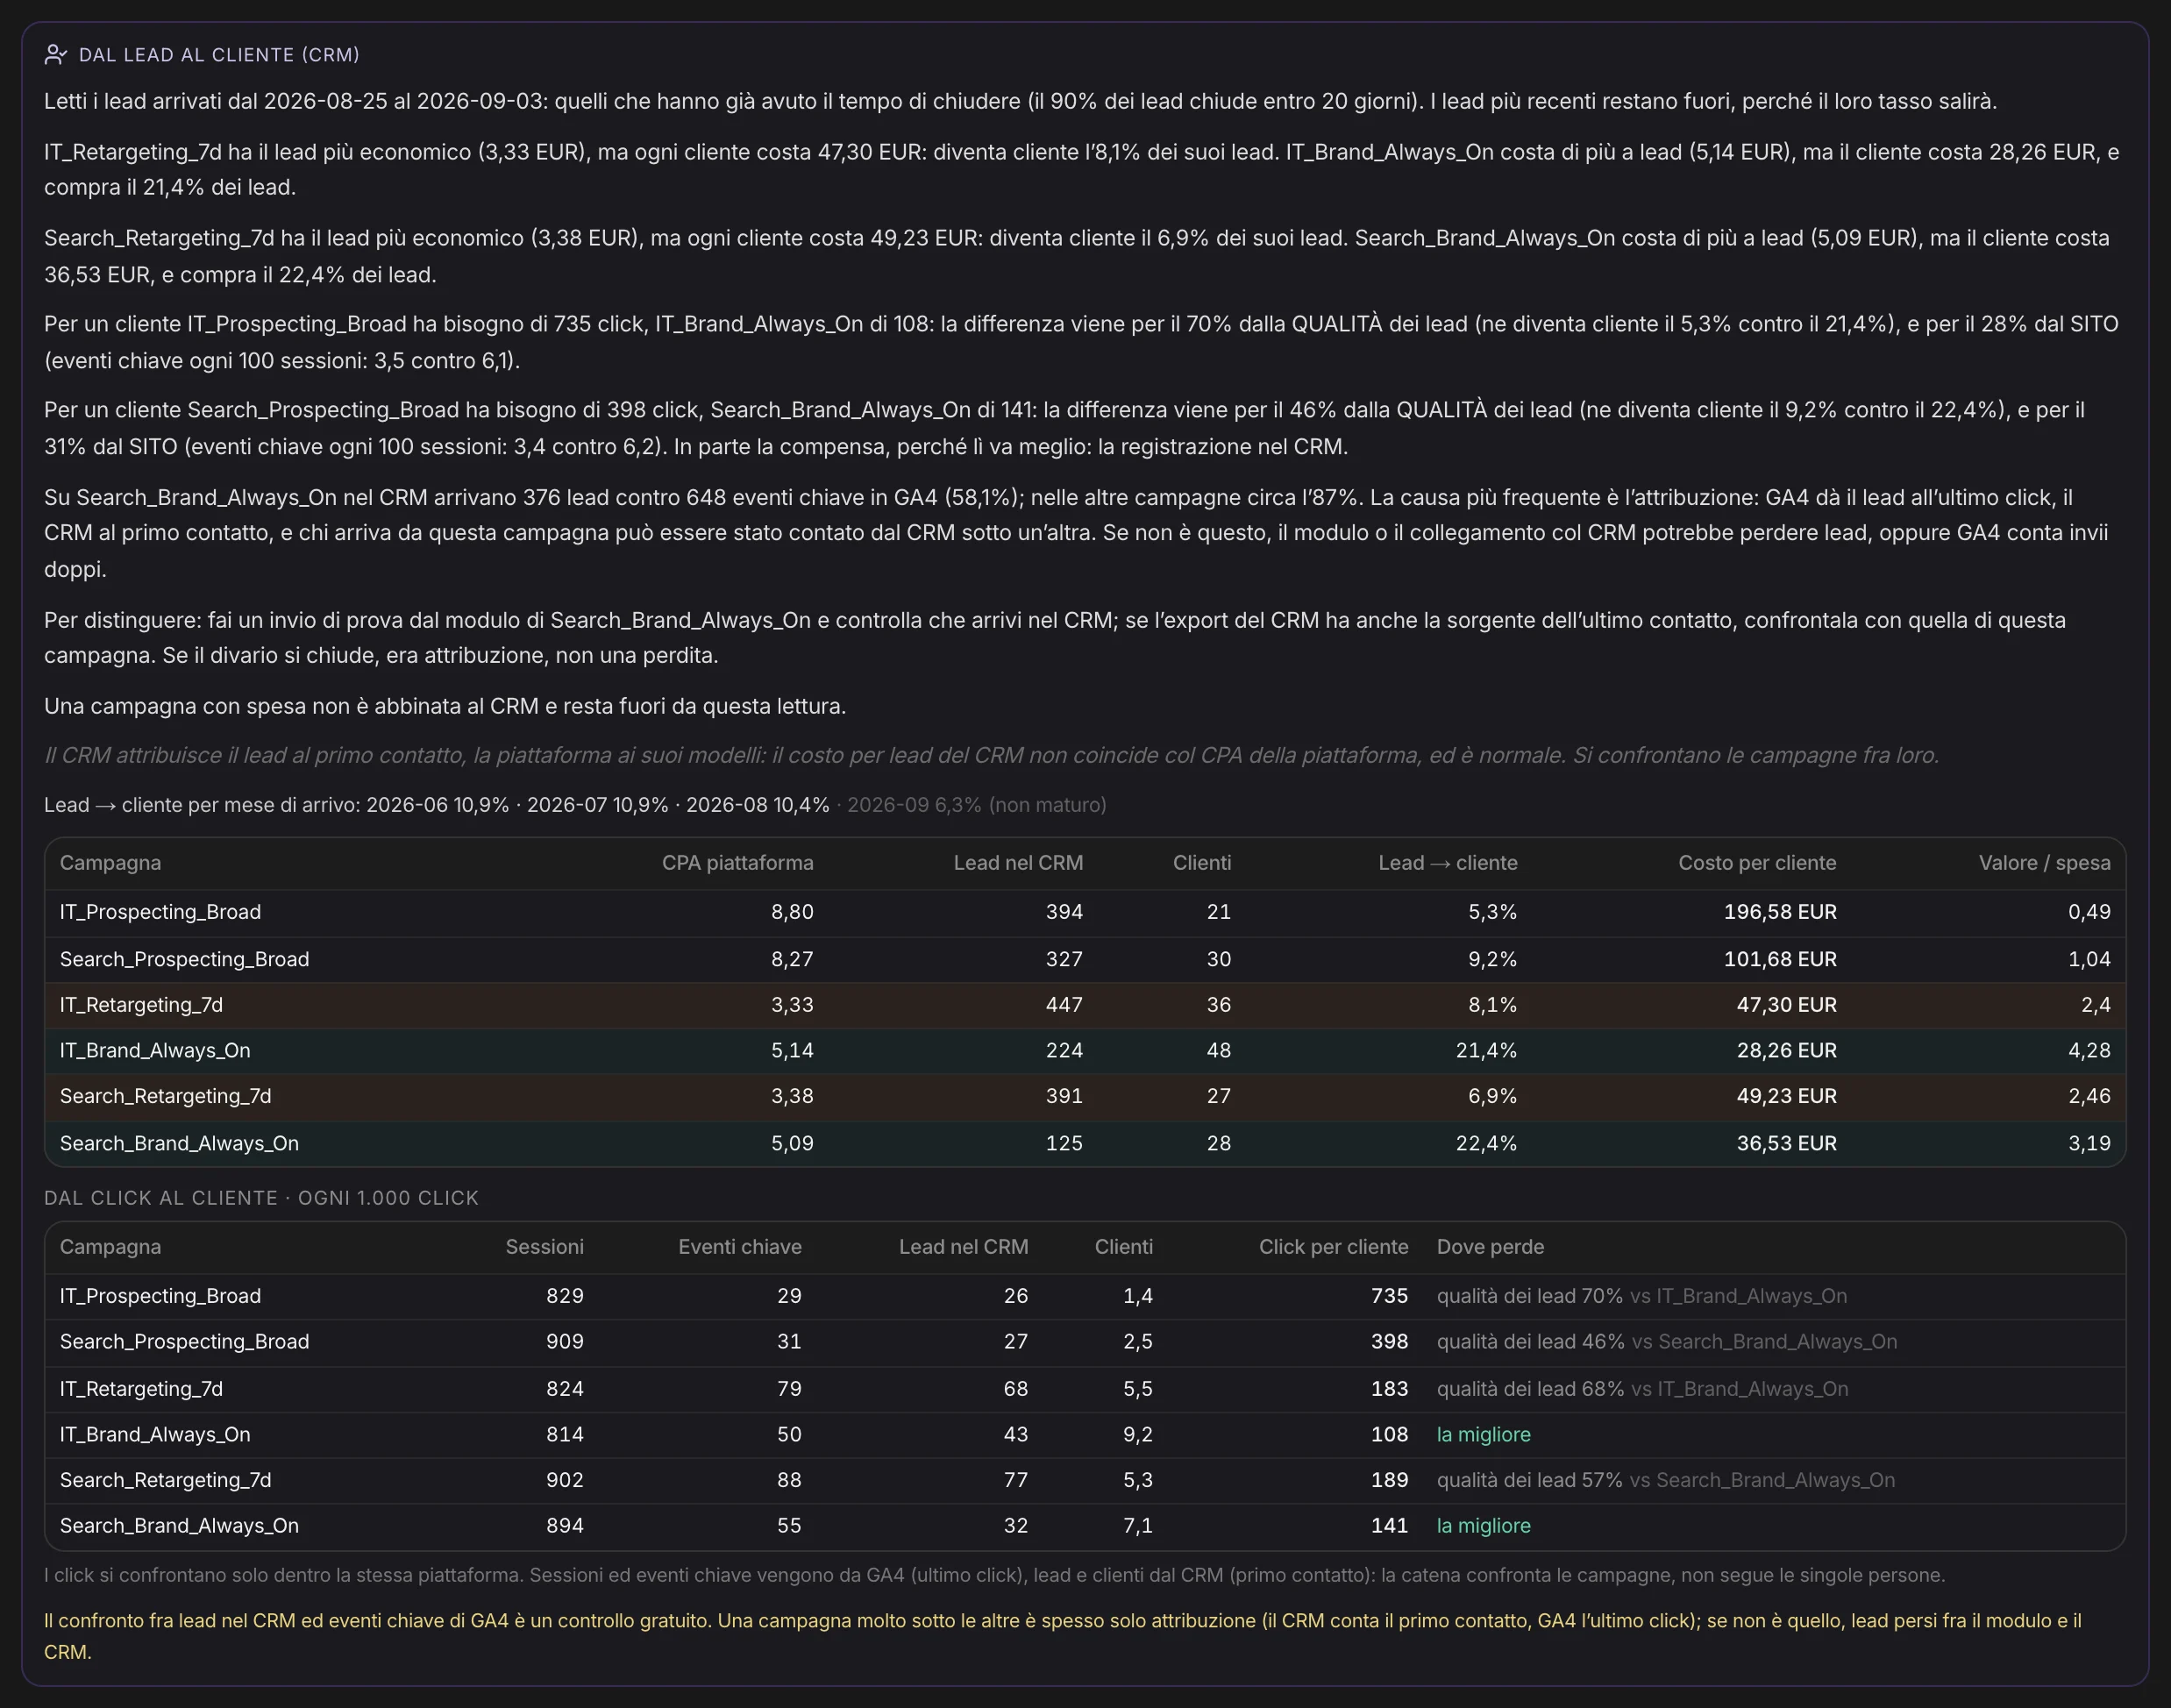The image size is (2171, 1708).
Task: Click the Dove perde column header
Action: tap(1490, 1247)
